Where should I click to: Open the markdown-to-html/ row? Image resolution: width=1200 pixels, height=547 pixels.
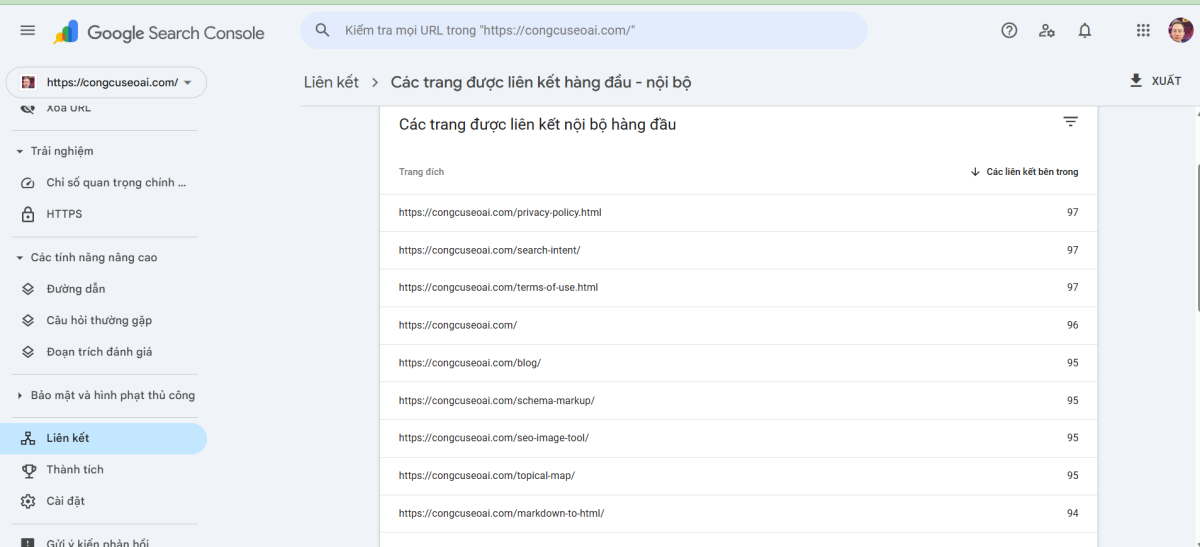738,513
